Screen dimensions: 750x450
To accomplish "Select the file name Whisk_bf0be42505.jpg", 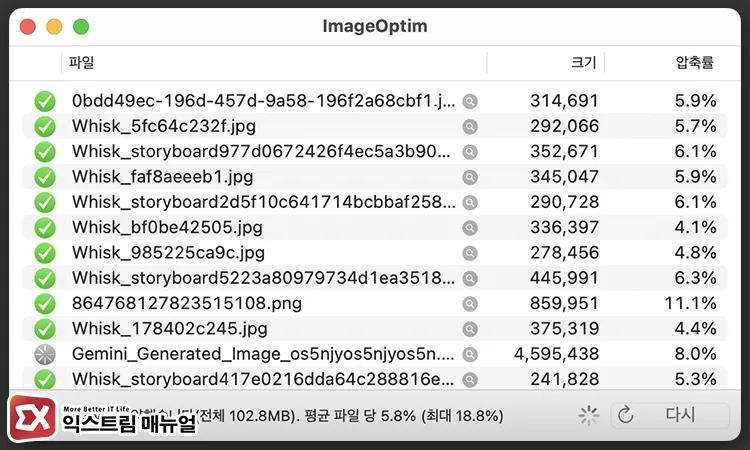I will tap(167, 228).
